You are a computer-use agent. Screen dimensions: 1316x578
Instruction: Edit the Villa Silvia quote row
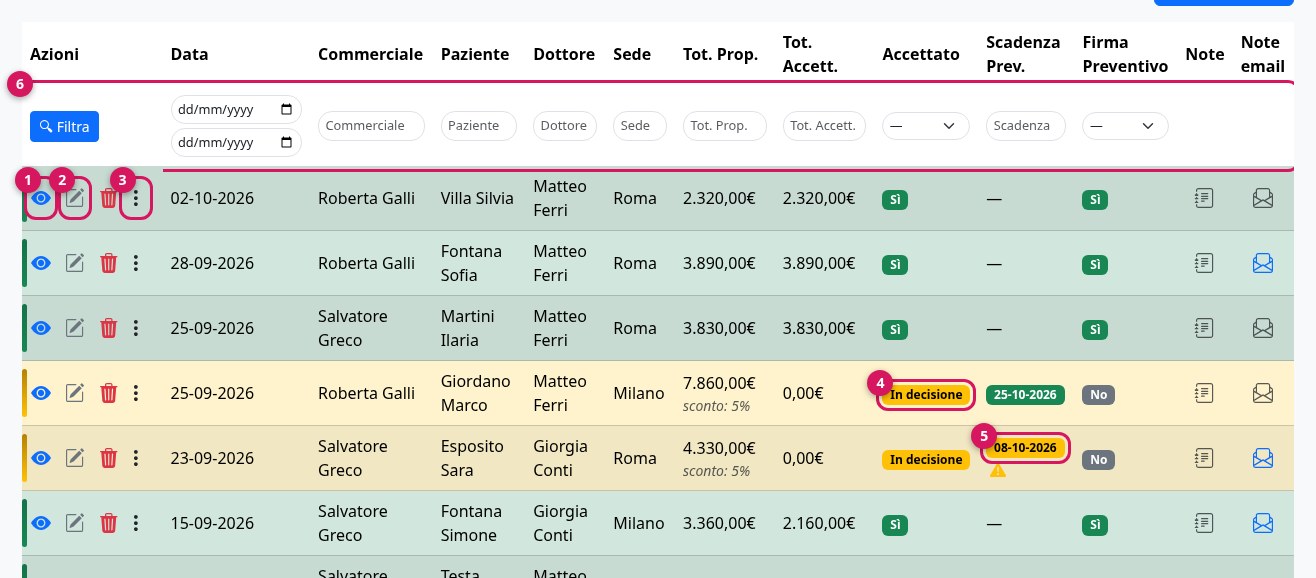(x=75, y=198)
